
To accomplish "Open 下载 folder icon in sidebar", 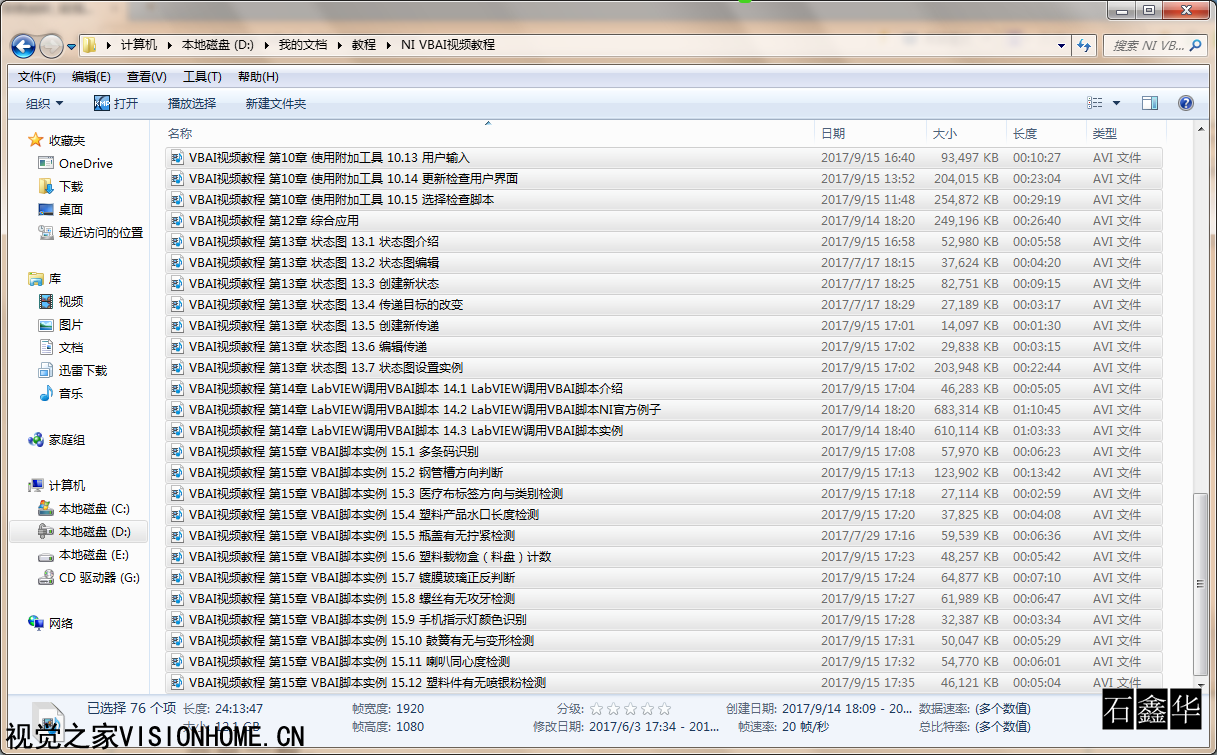I will pos(46,186).
